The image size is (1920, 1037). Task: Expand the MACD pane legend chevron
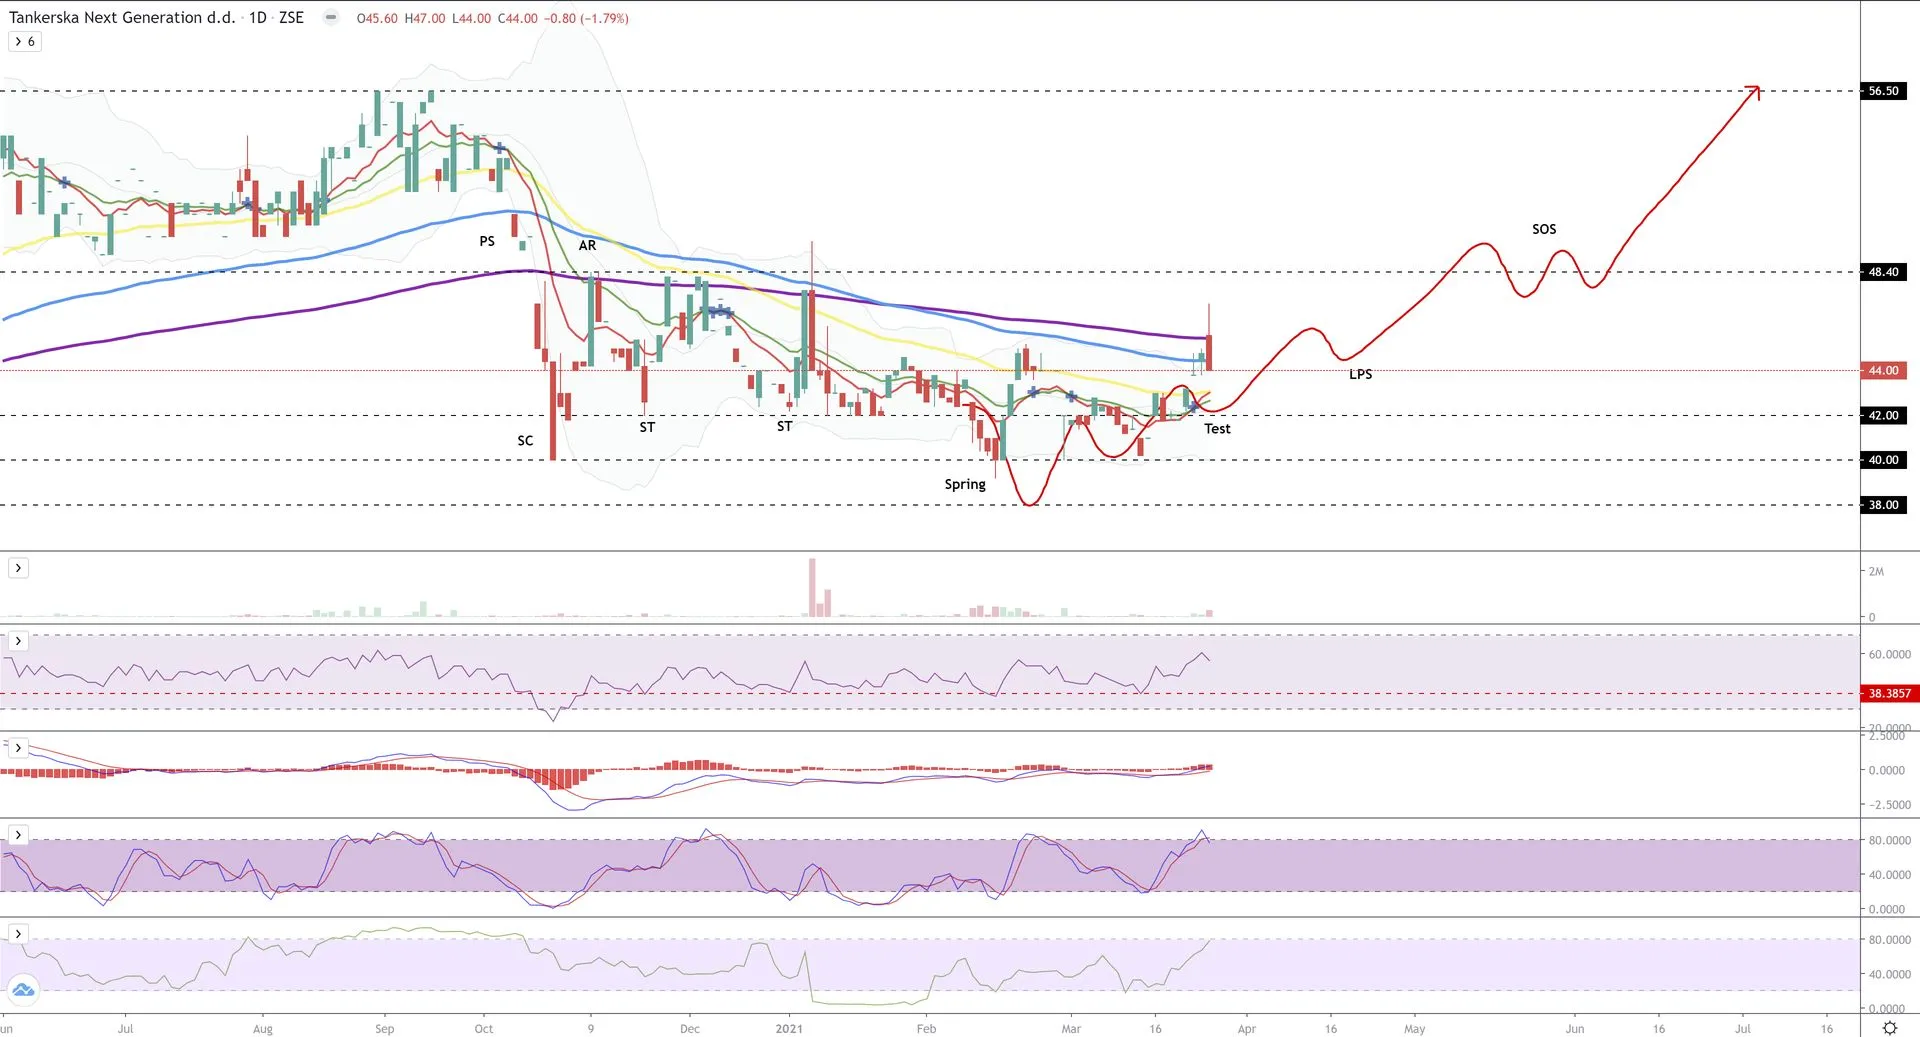click(x=18, y=748)
